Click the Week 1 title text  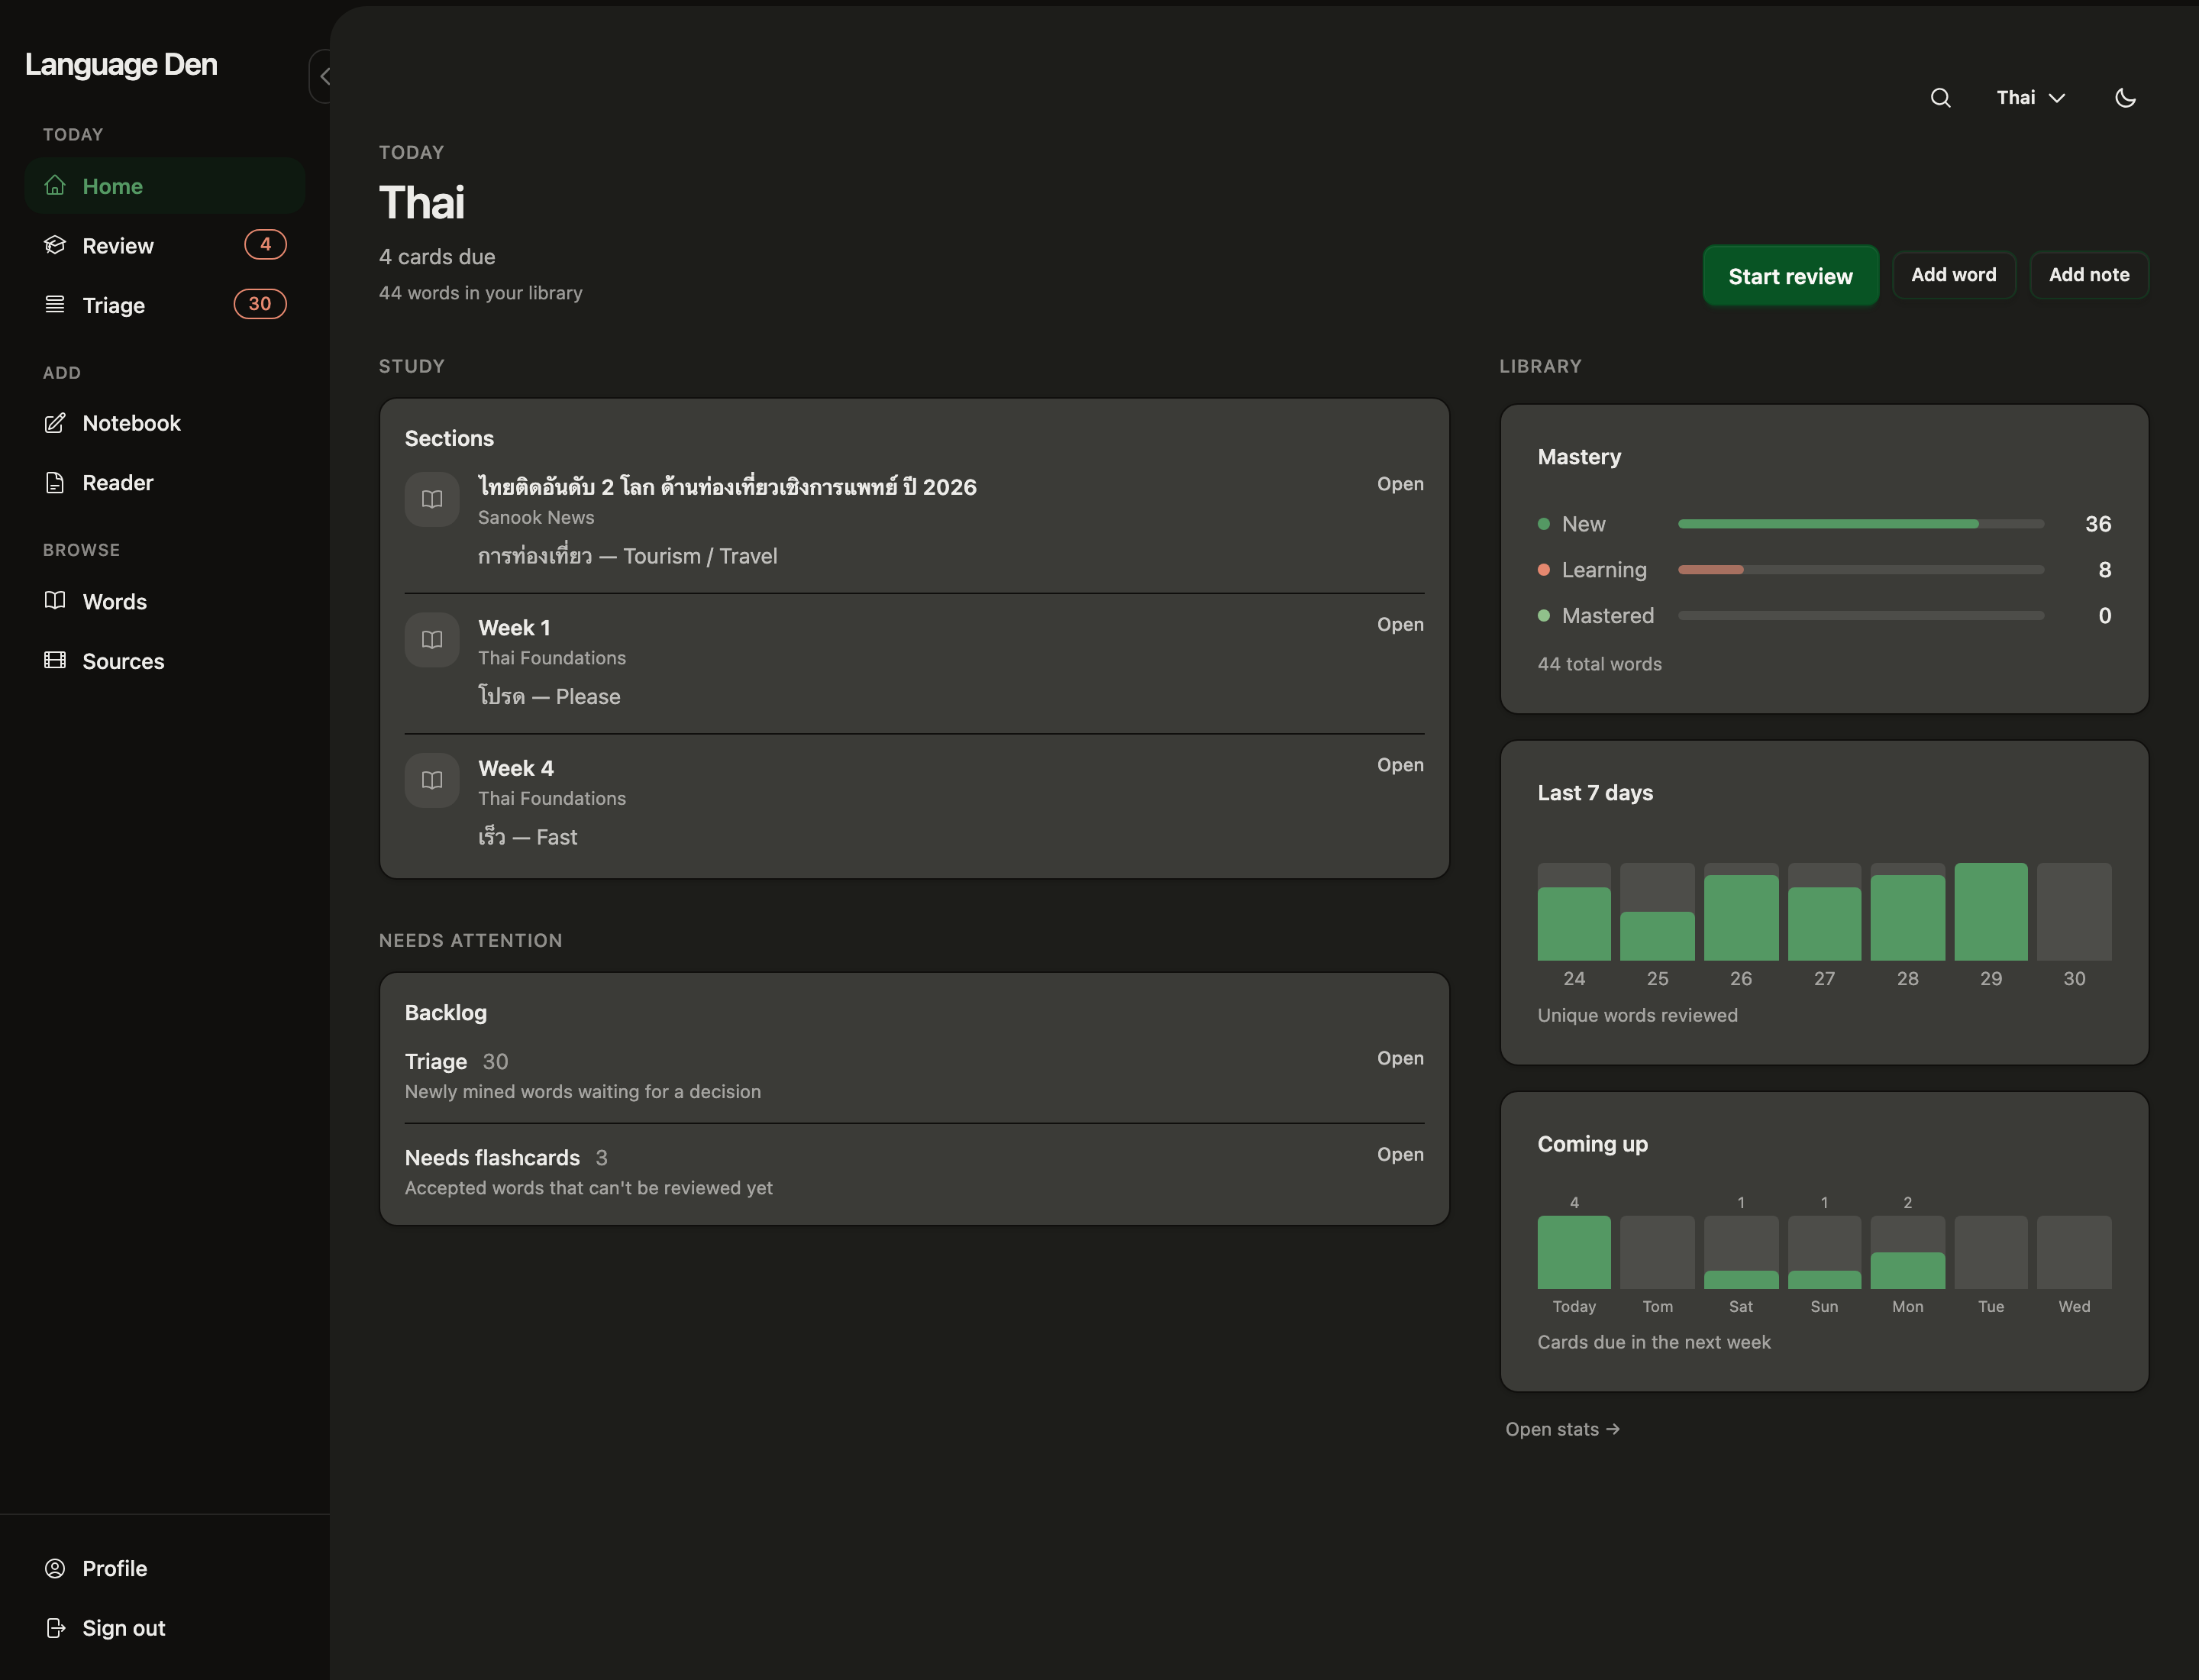point(514,628)
